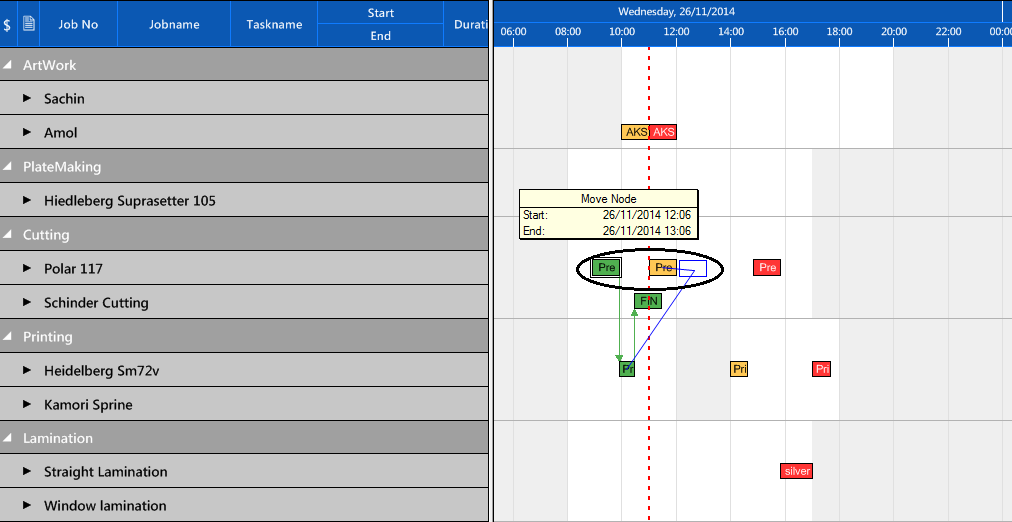This screenshot has height=522, width=1012.
Task: Collapse the PlateMaking group
Action: (x=7, y=166)
